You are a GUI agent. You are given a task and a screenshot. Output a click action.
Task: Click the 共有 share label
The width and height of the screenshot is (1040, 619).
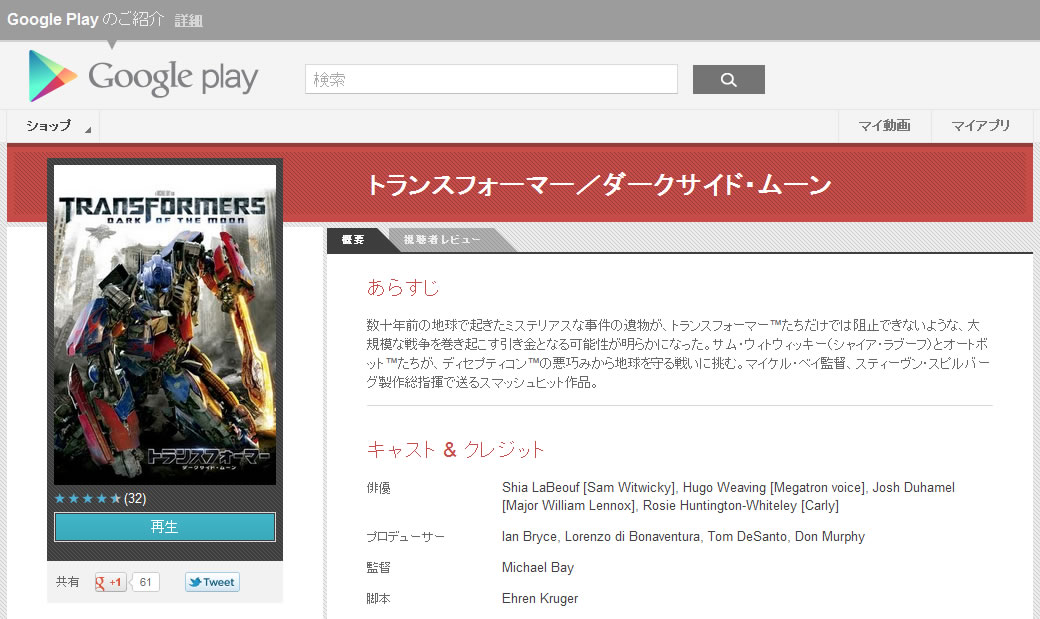67,582
